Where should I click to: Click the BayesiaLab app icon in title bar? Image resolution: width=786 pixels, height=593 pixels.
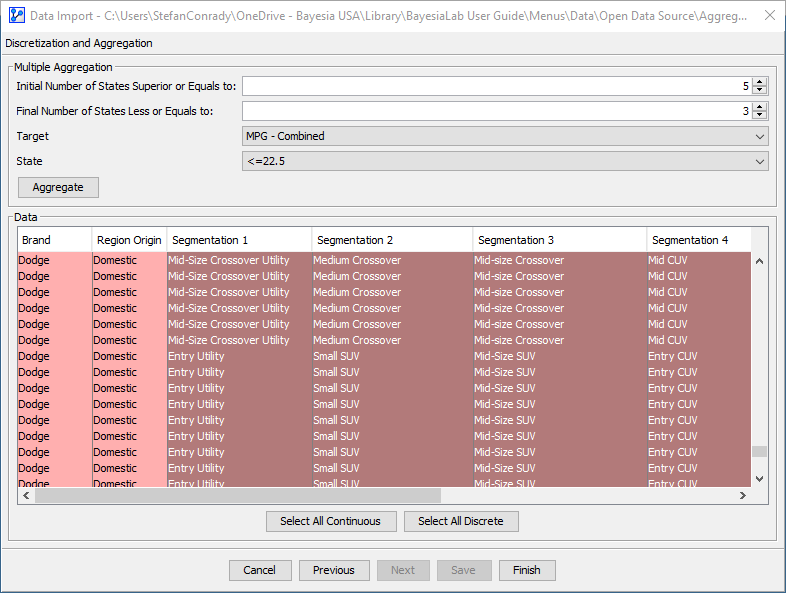17,16
